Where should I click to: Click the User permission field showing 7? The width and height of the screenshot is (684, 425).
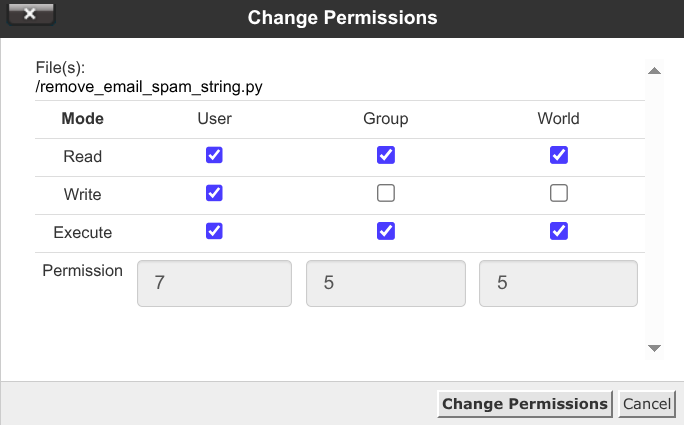pyautogui.click(x=214, y=283)
